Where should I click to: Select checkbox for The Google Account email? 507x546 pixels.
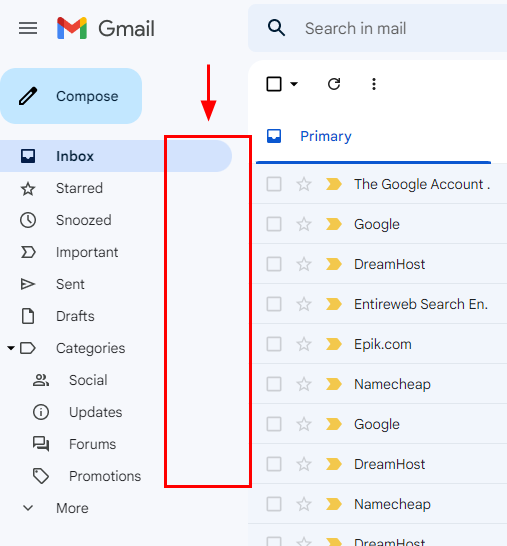tap(274, 184)
